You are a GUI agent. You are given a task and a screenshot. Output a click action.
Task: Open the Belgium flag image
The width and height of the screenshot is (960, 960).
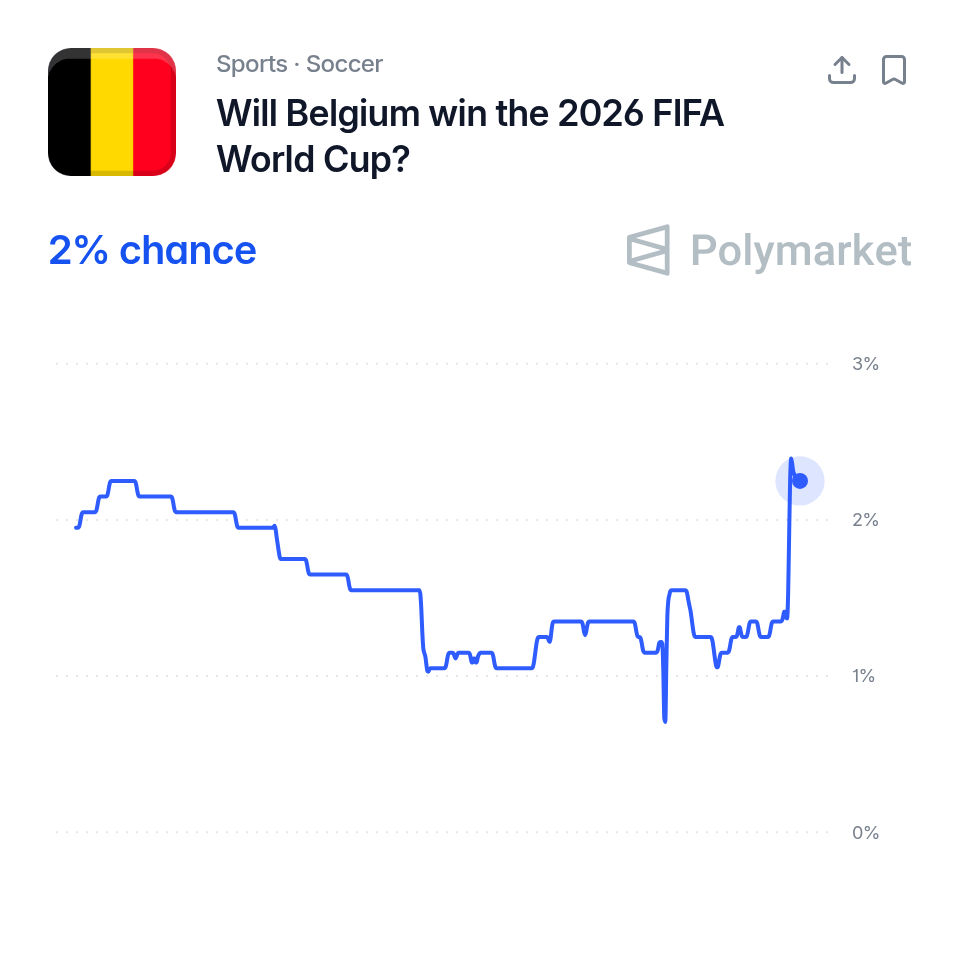(x=112, y=112)
